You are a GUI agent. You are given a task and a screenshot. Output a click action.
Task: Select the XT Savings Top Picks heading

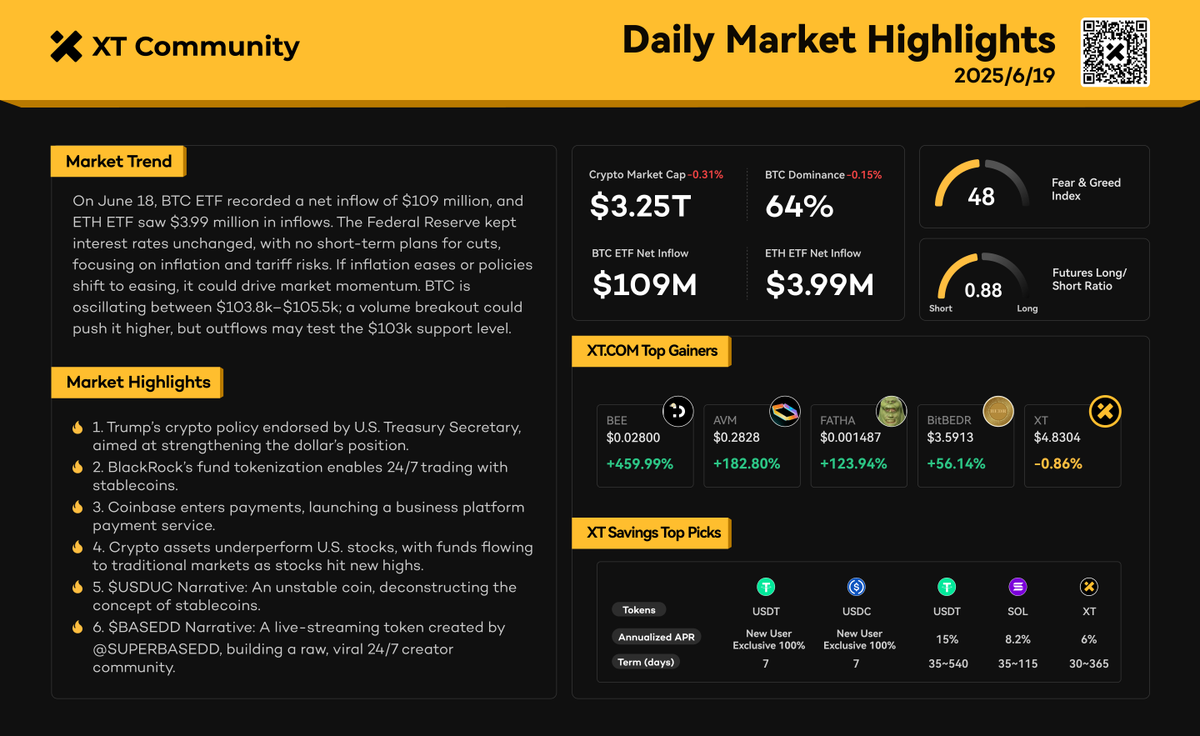click(x=652, y=532)
